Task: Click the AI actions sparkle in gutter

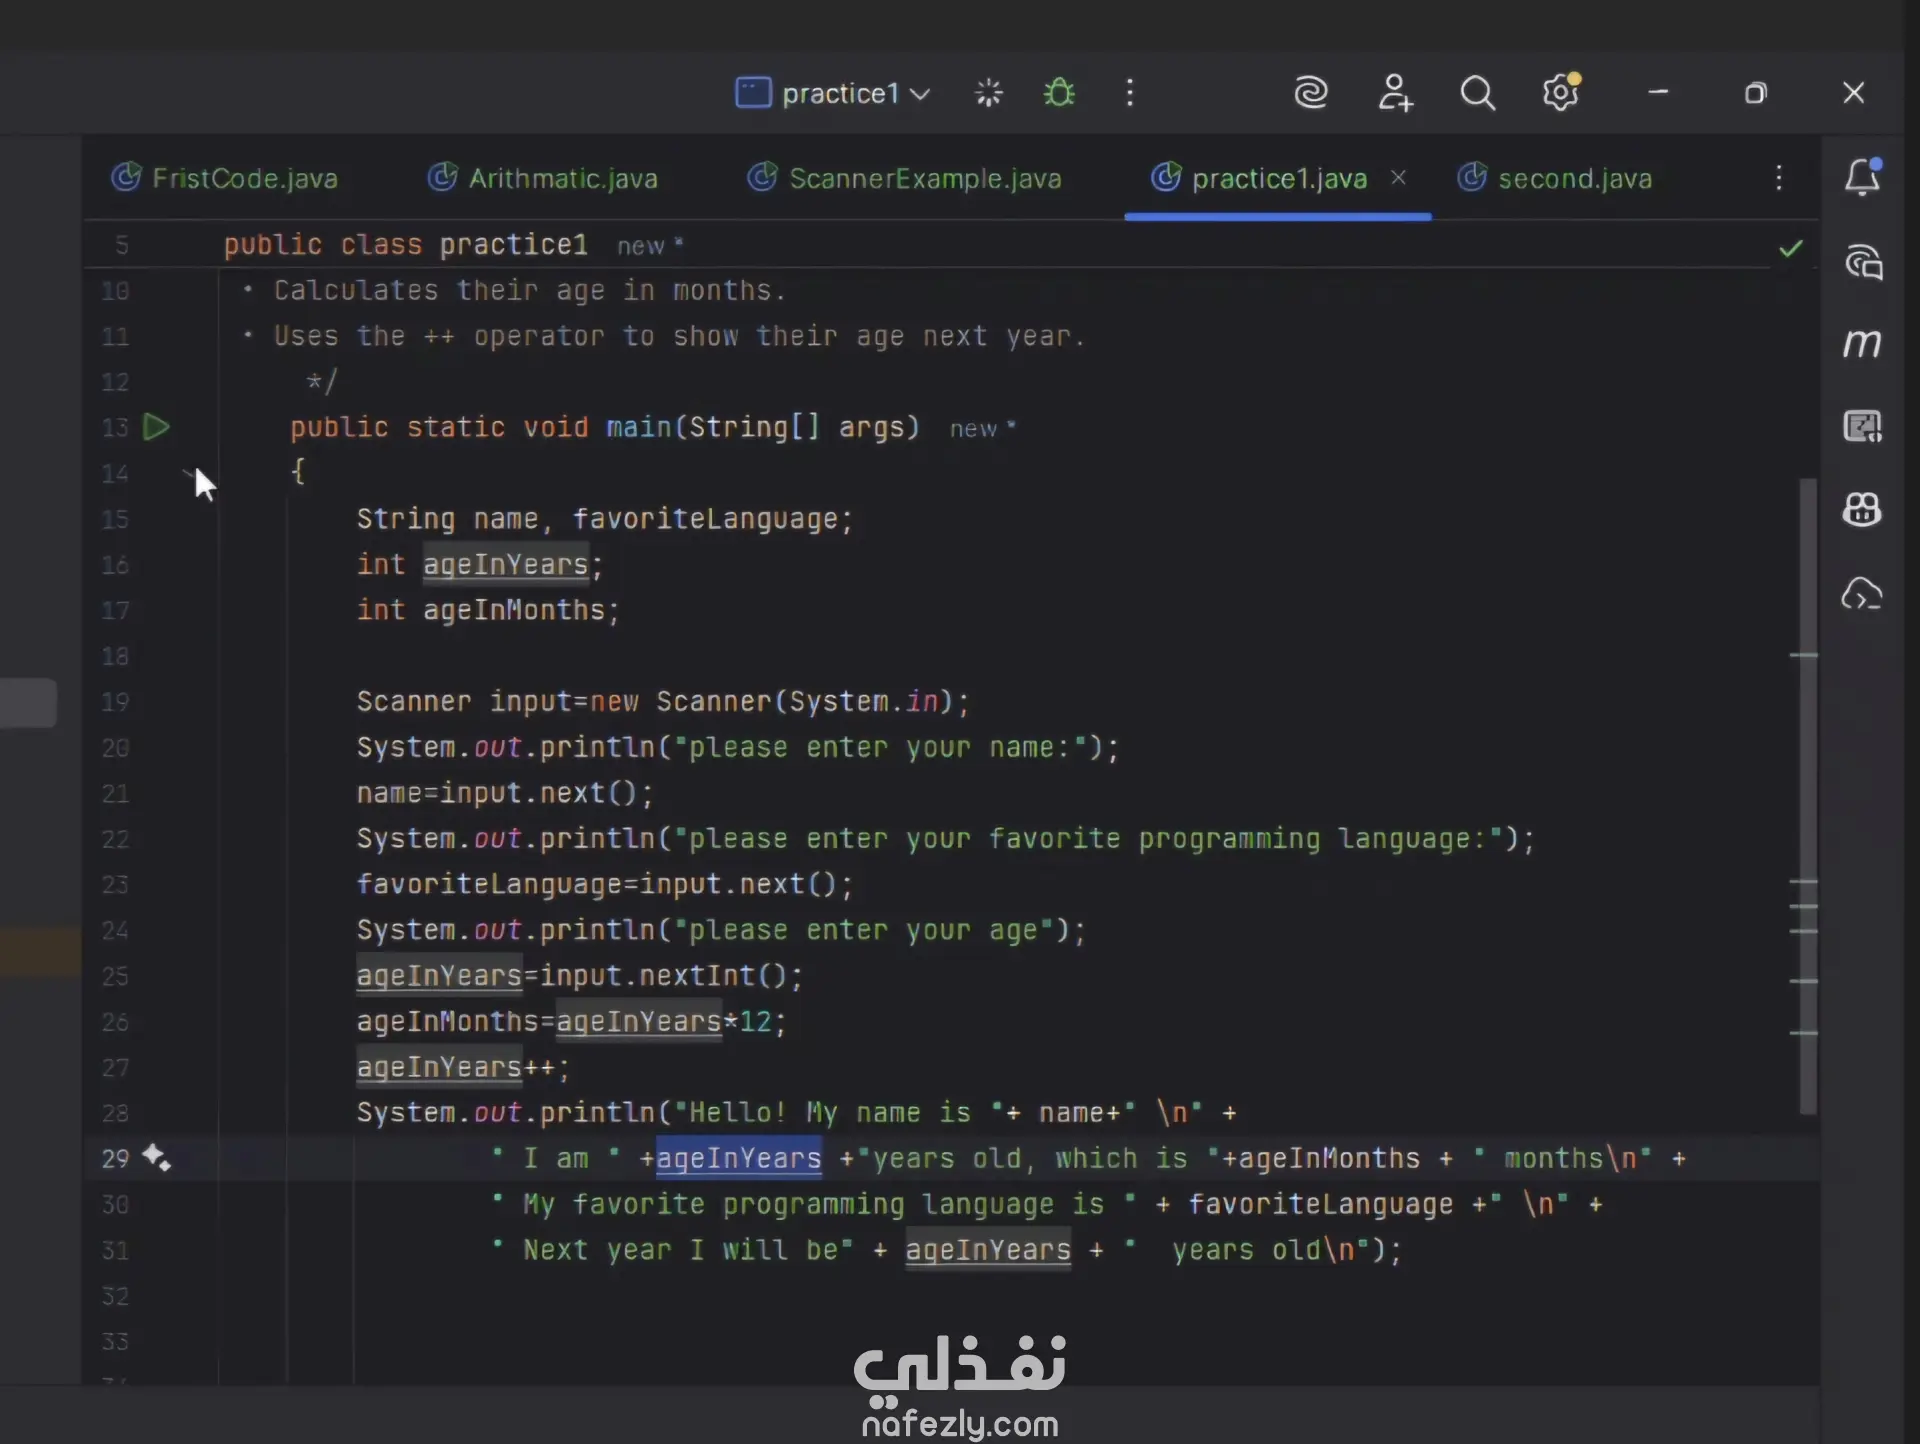Action: coord(156,1158)
